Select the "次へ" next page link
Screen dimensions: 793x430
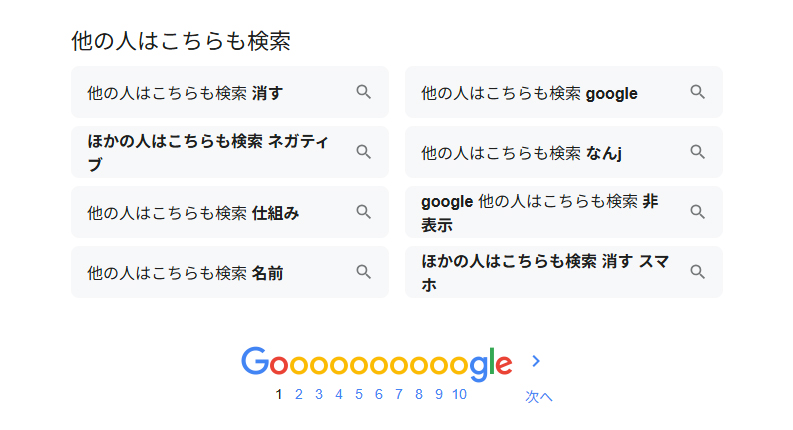coord(538,397)
